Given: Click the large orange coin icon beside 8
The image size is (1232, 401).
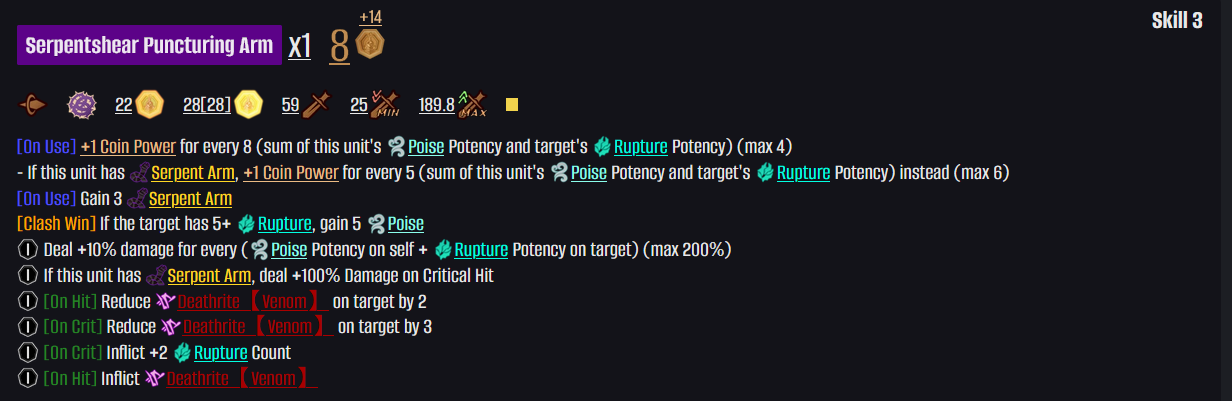Looking at the screenshot, I should point(371,44).
